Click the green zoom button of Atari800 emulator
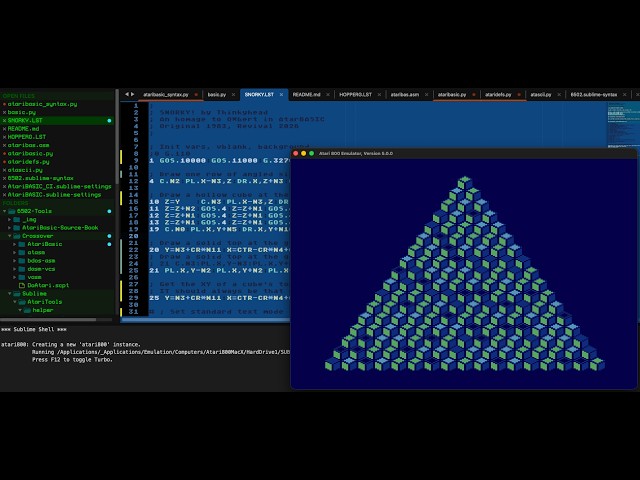The width and height of the screenshot is (640, 480). (x=311, y=153)
